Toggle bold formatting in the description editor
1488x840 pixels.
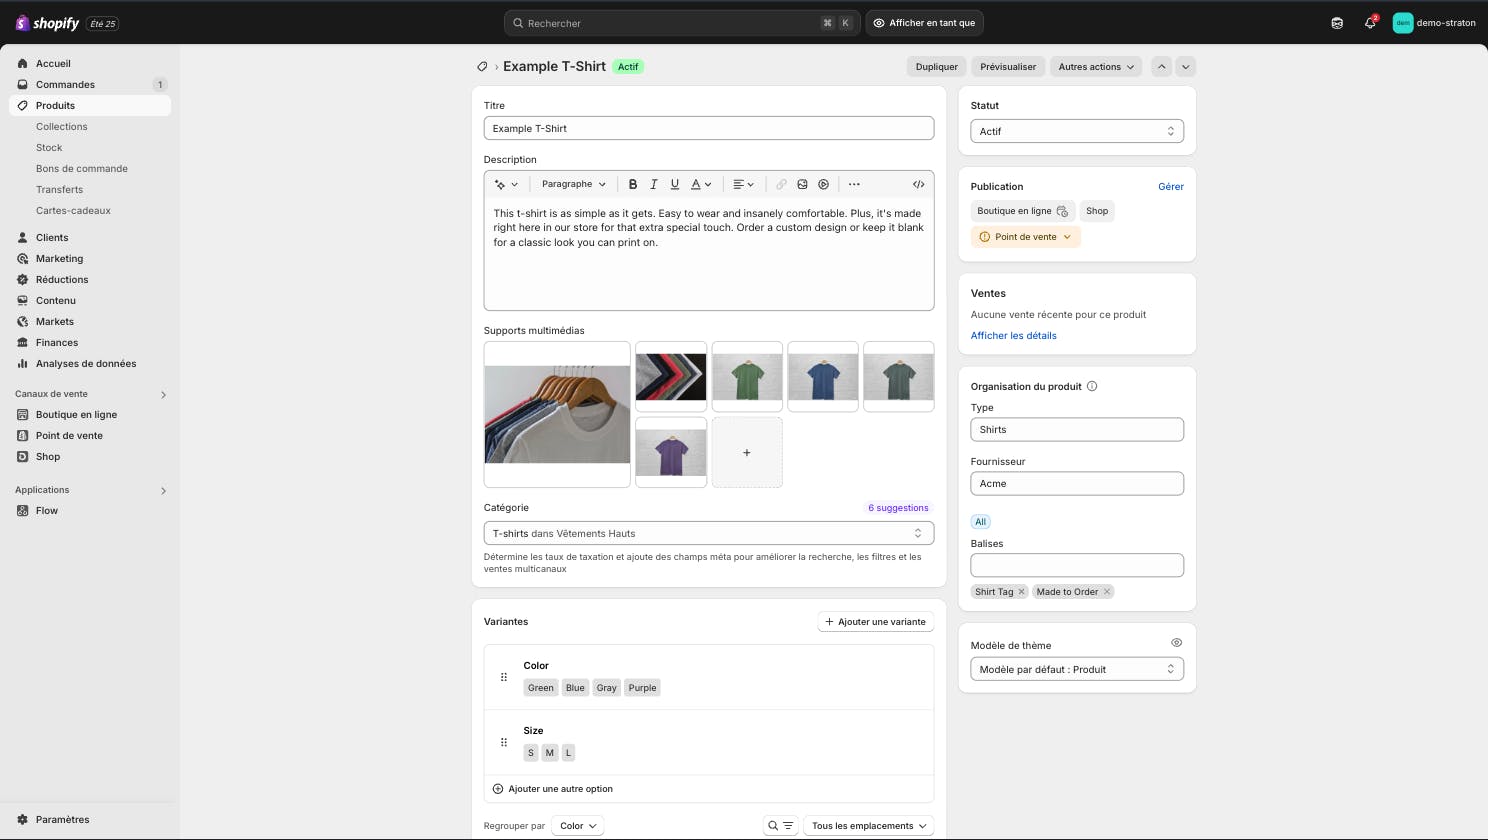coord(633,184)
